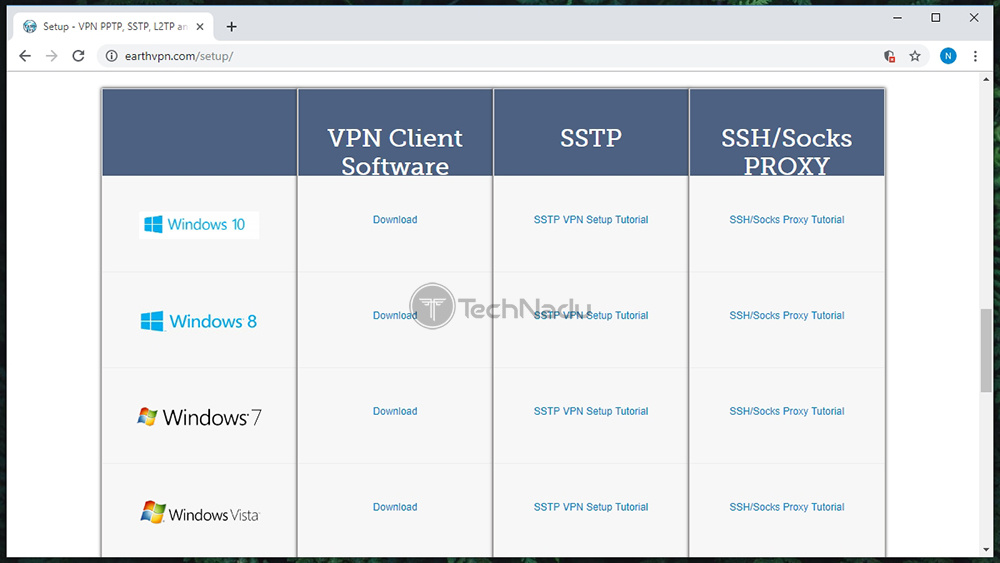
Task: Open SSTP VPN Setup Tutorial for Windows 10
Action: coord(591,219)
